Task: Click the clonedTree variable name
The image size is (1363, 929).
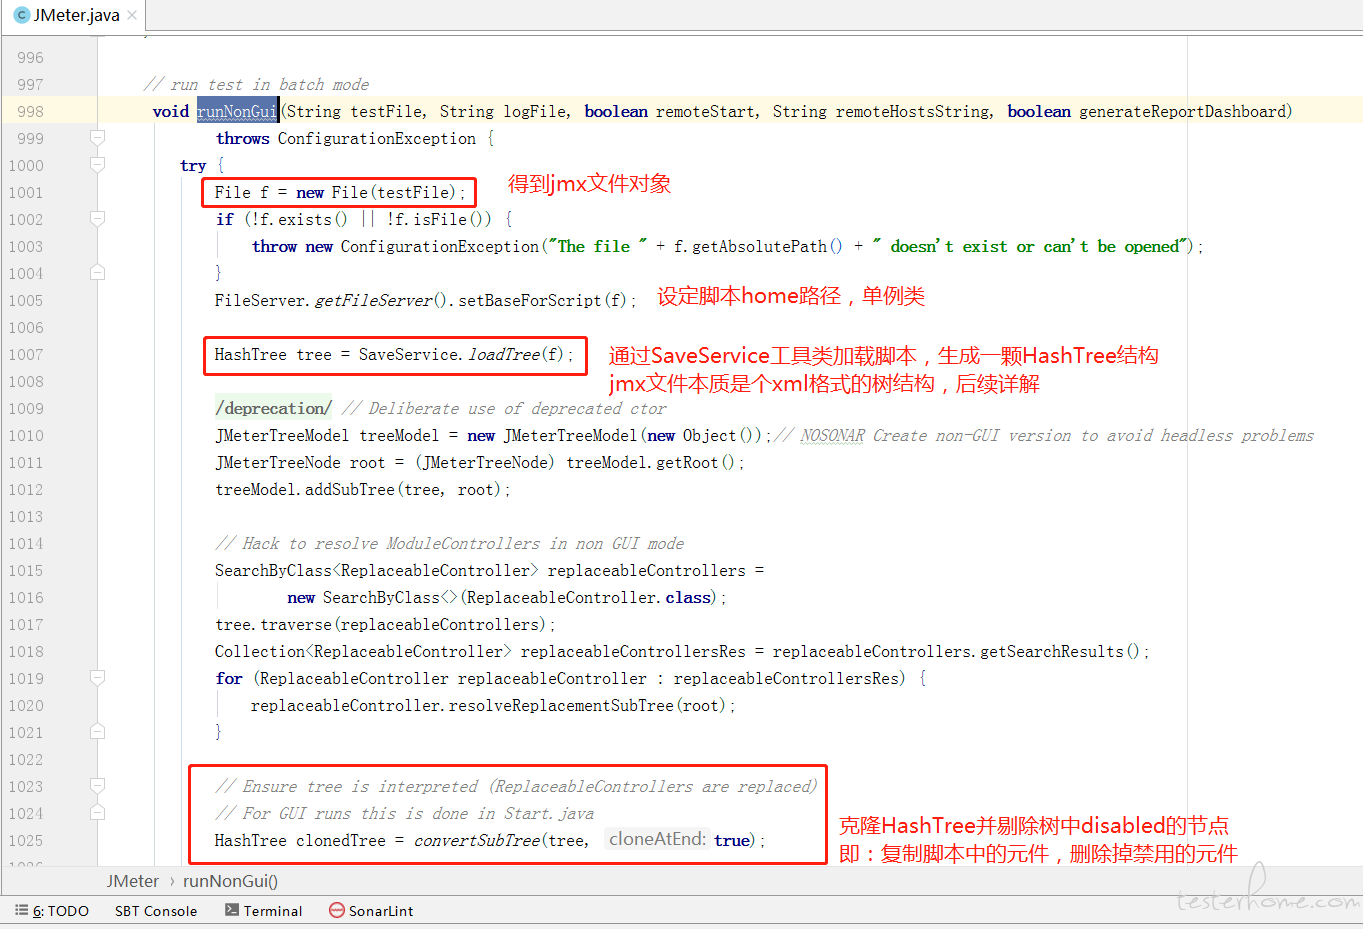Action: [341, 840]
